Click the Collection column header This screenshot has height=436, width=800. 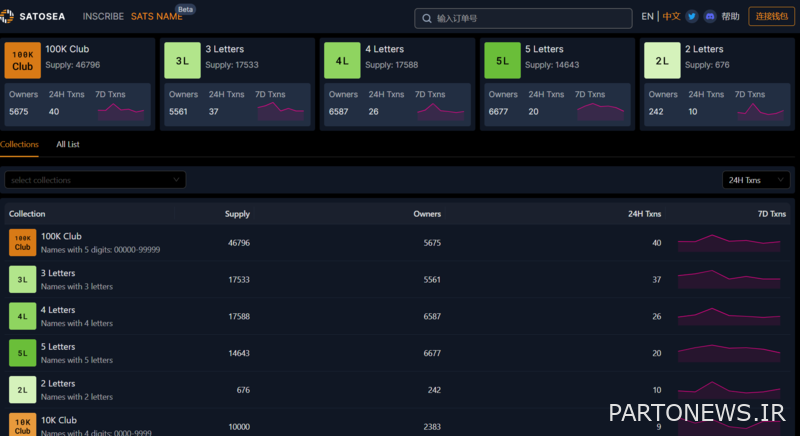[27, 214]
